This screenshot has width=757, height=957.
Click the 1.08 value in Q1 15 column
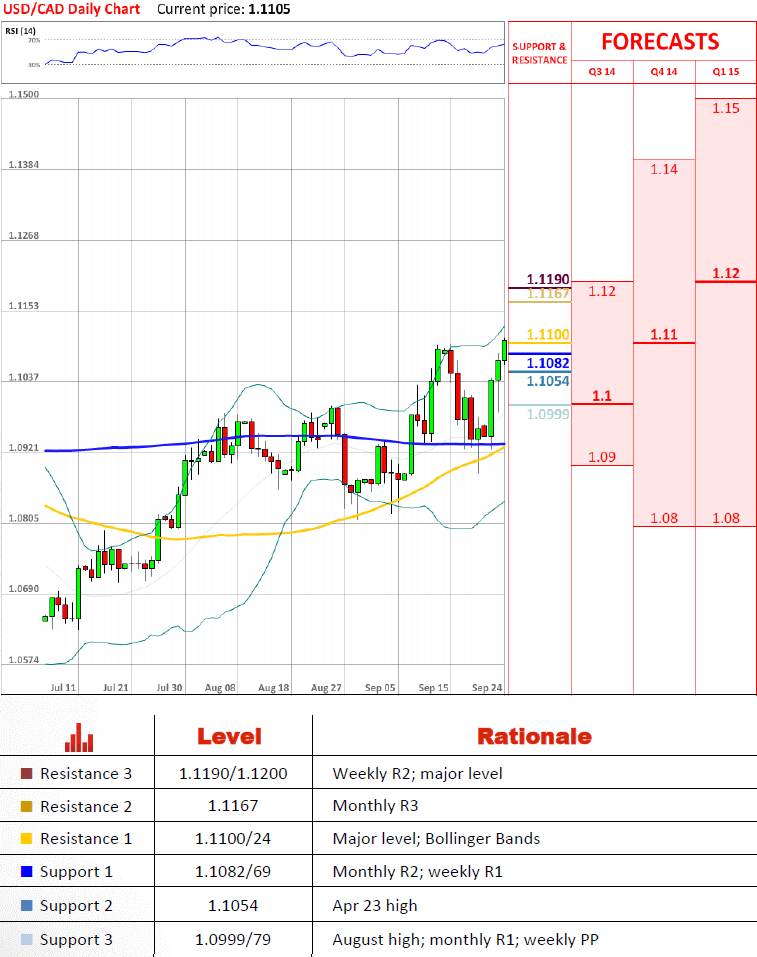click(726, 518)
